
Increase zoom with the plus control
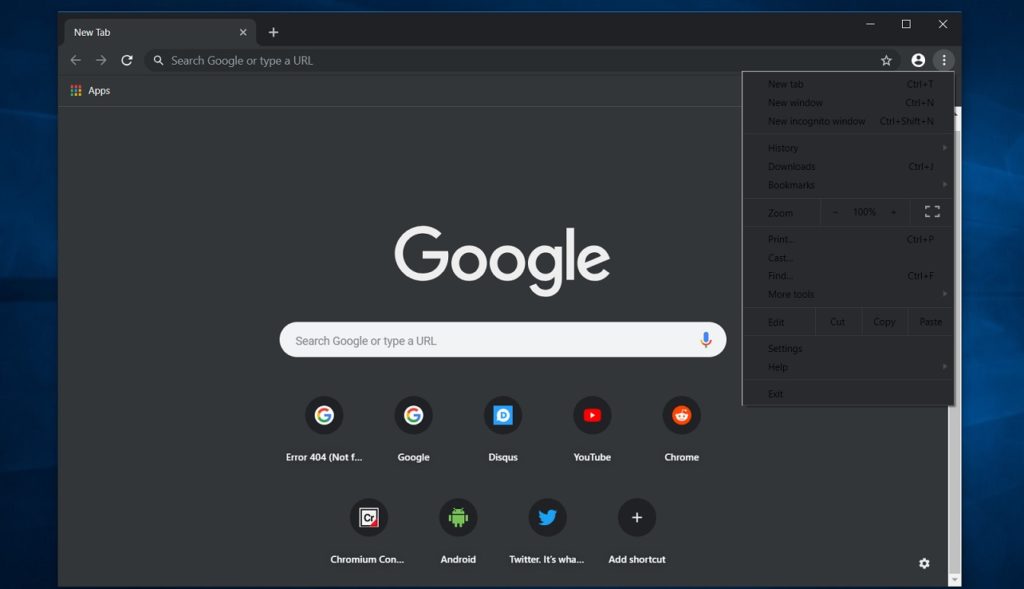(895, 211)
